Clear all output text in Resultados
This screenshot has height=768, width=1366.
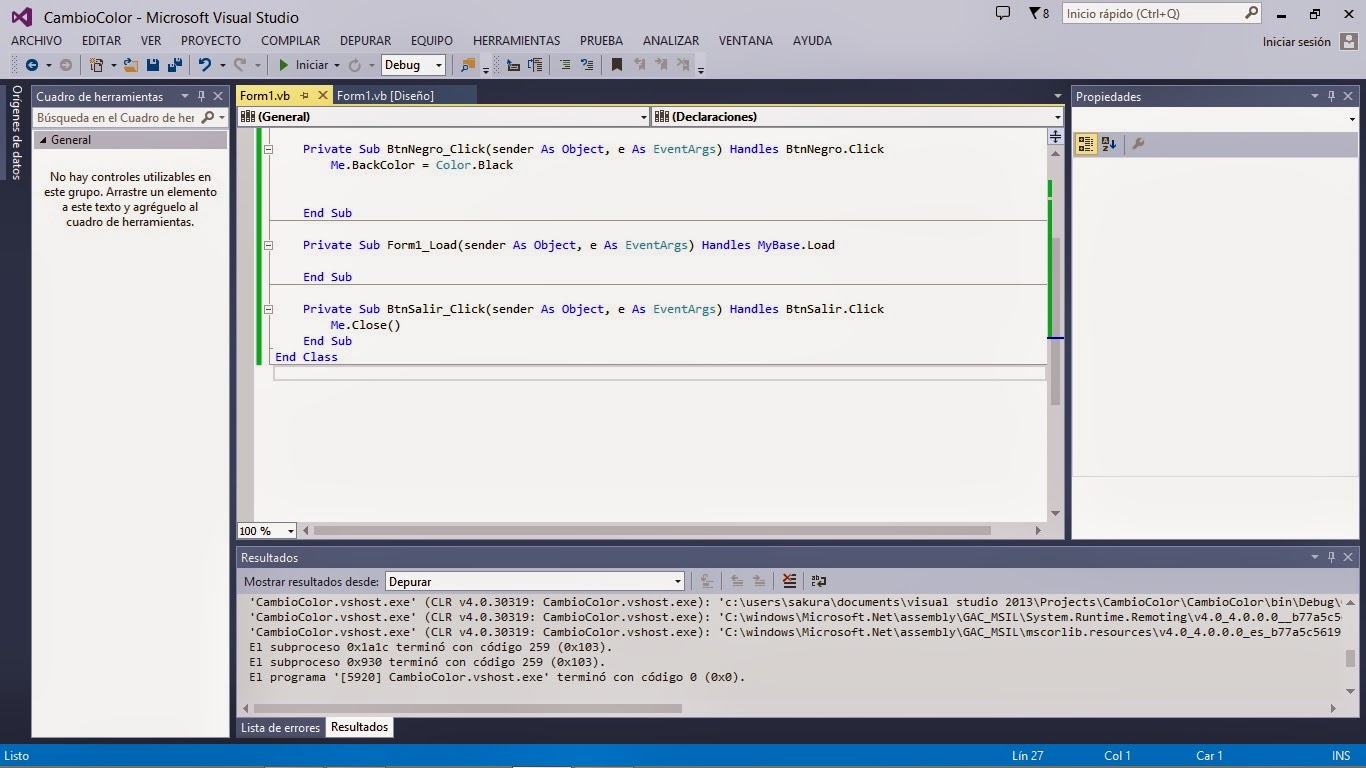[x=789, y=581]
